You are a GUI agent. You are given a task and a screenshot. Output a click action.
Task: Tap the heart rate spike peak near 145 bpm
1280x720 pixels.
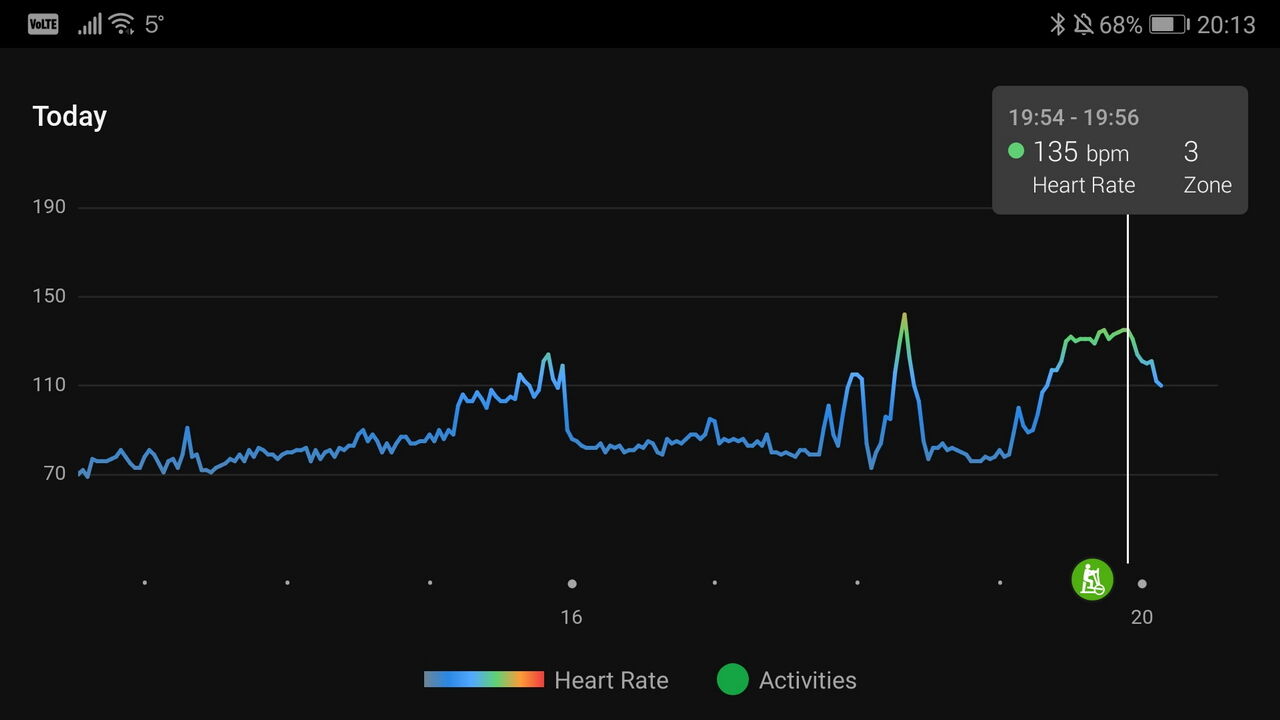click(904, 316)
